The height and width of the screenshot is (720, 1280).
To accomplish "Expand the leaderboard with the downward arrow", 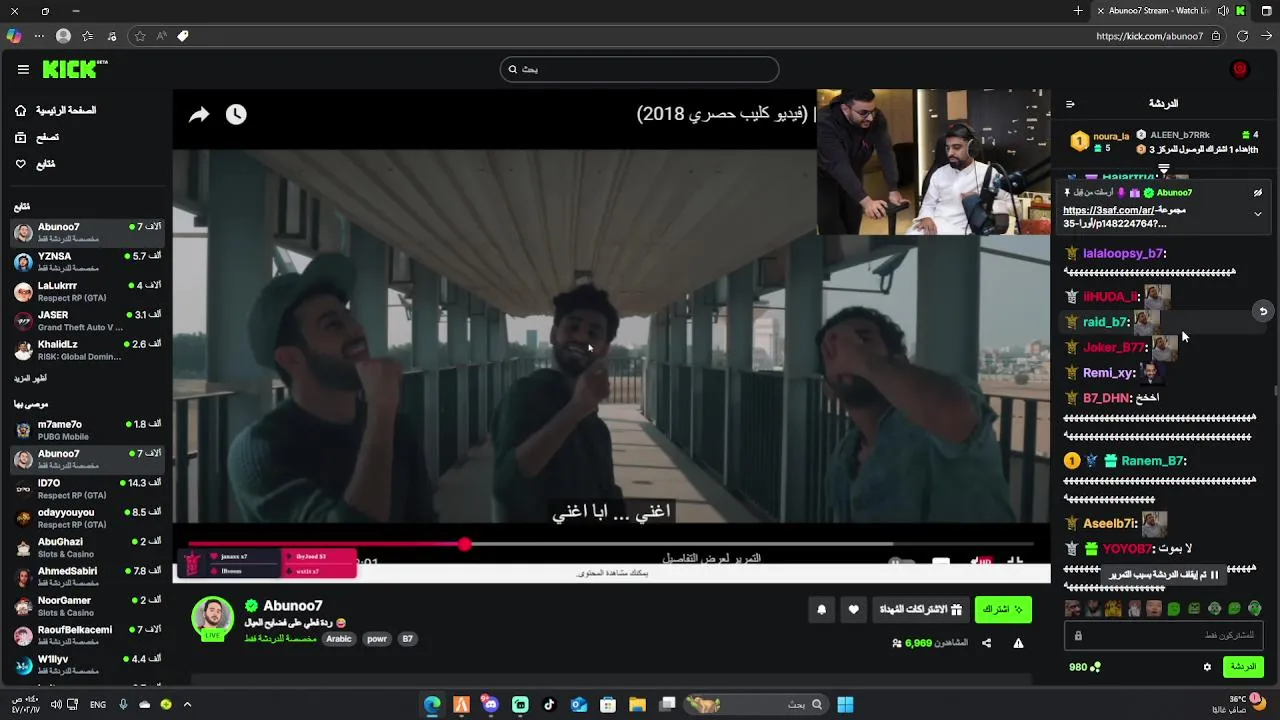I will (1163, 169).
